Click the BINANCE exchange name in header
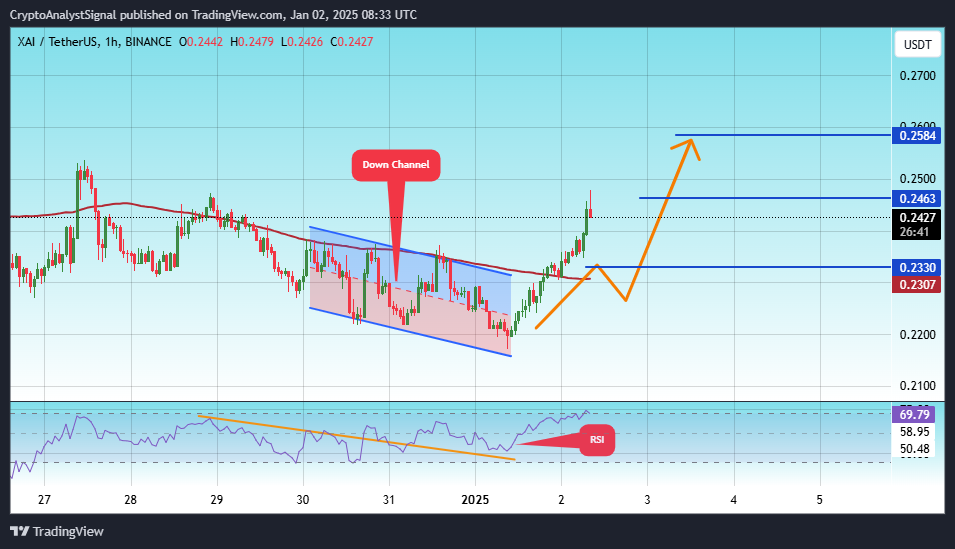Image resolution: width=955 pixels, height=549 pixels. click(148, 42)
